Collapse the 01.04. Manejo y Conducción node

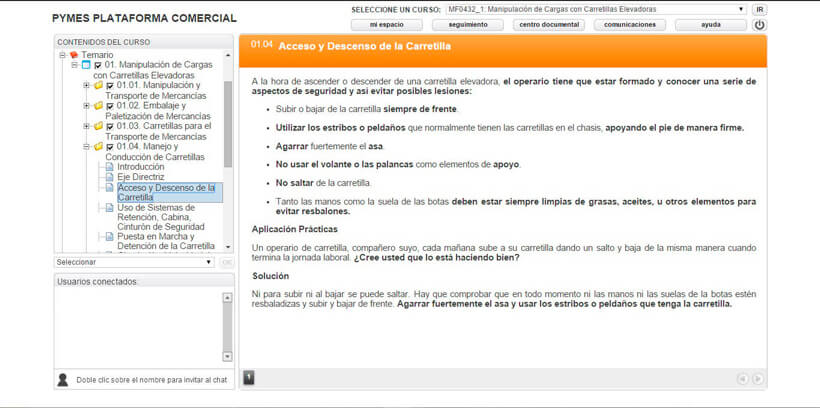87,146
